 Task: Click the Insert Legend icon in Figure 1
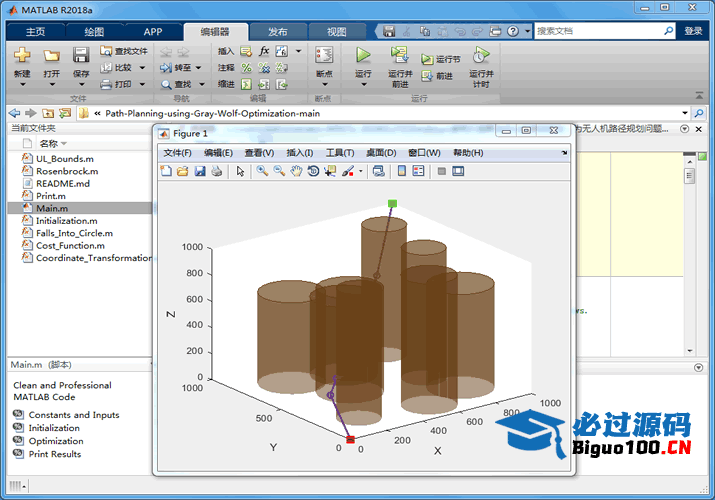pyautogui.click(x=418, y=171)
